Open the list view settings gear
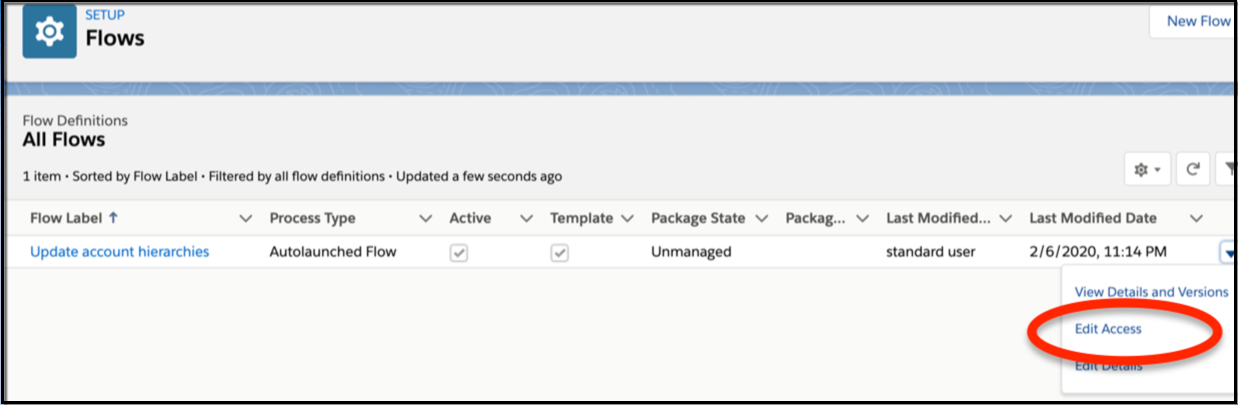 click(x=1146, y=170)
